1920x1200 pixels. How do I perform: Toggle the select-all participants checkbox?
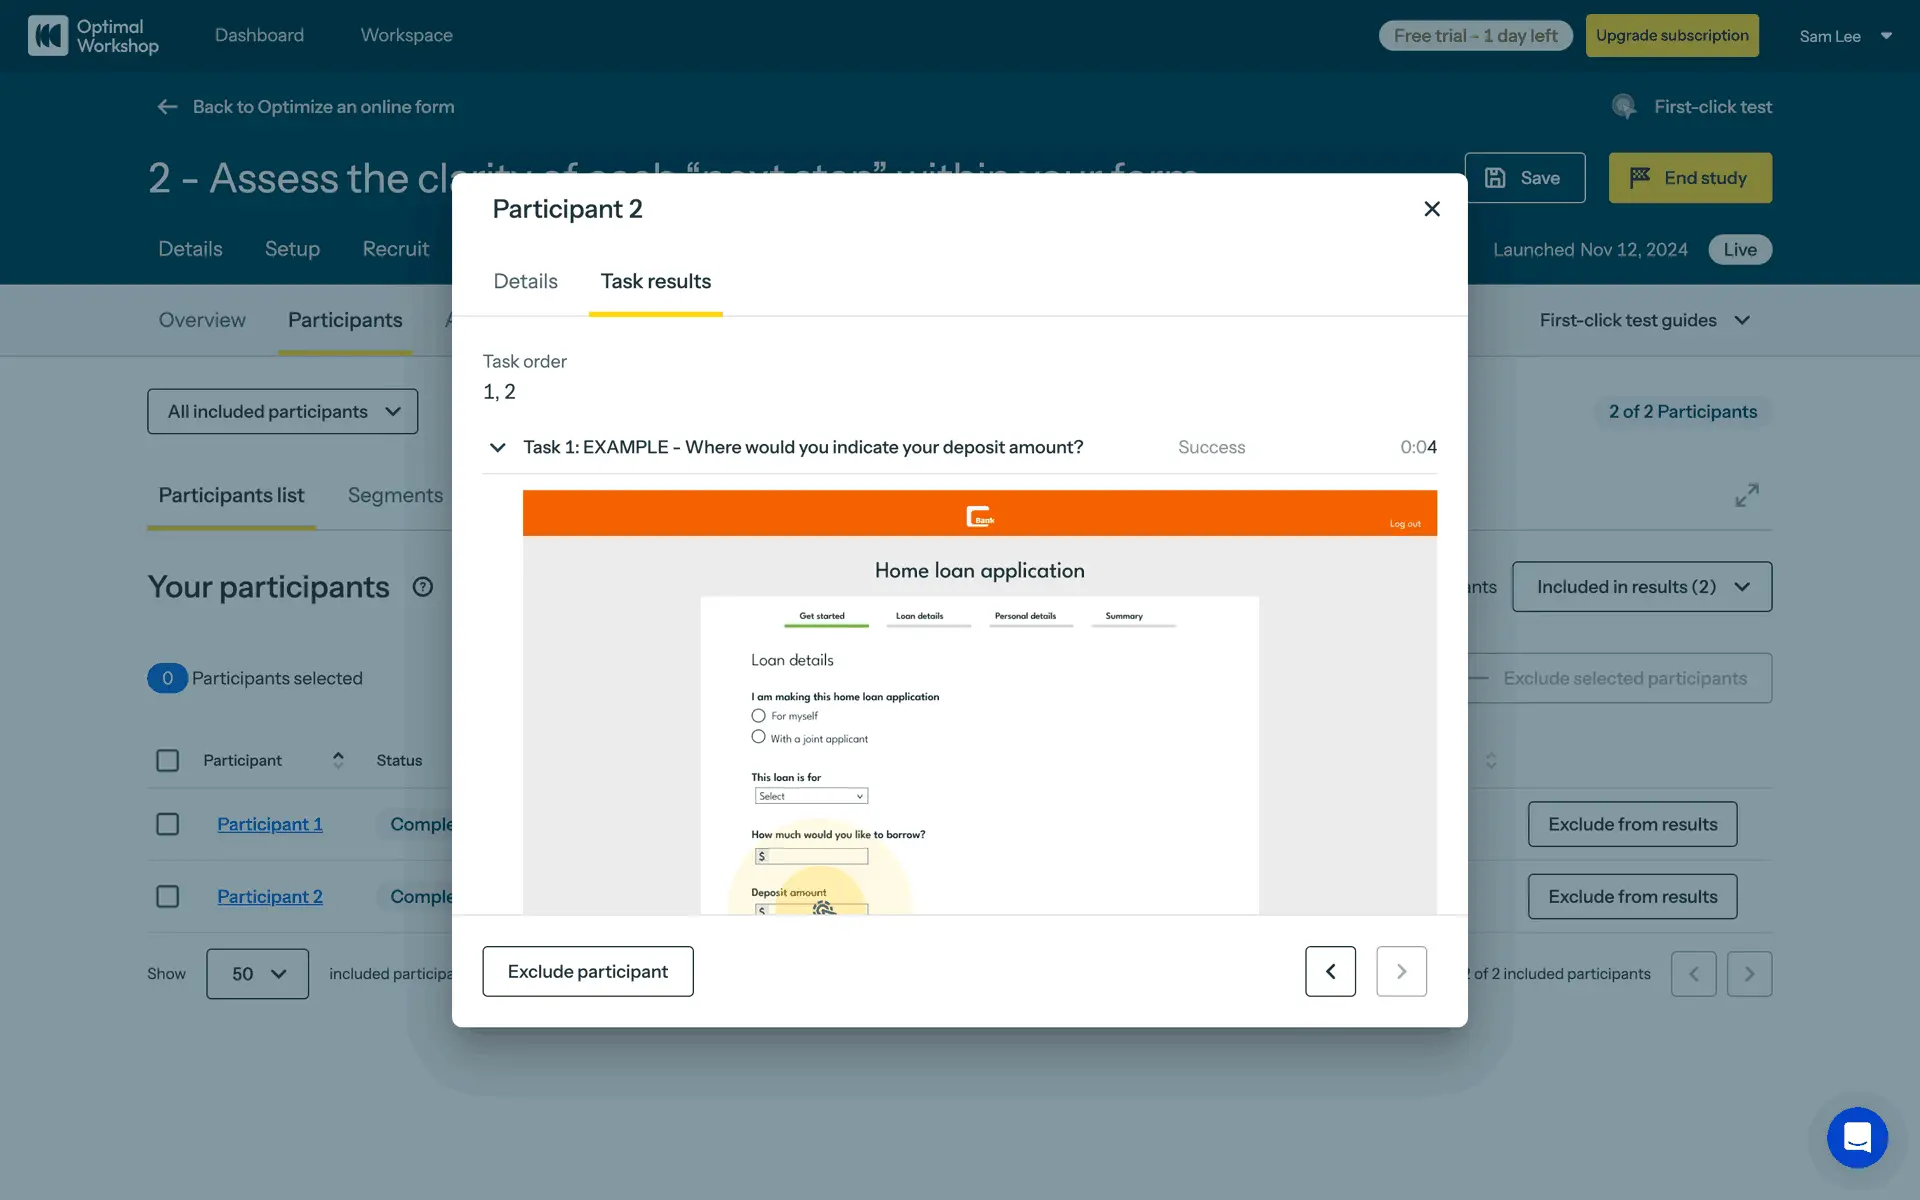[168, 760]
